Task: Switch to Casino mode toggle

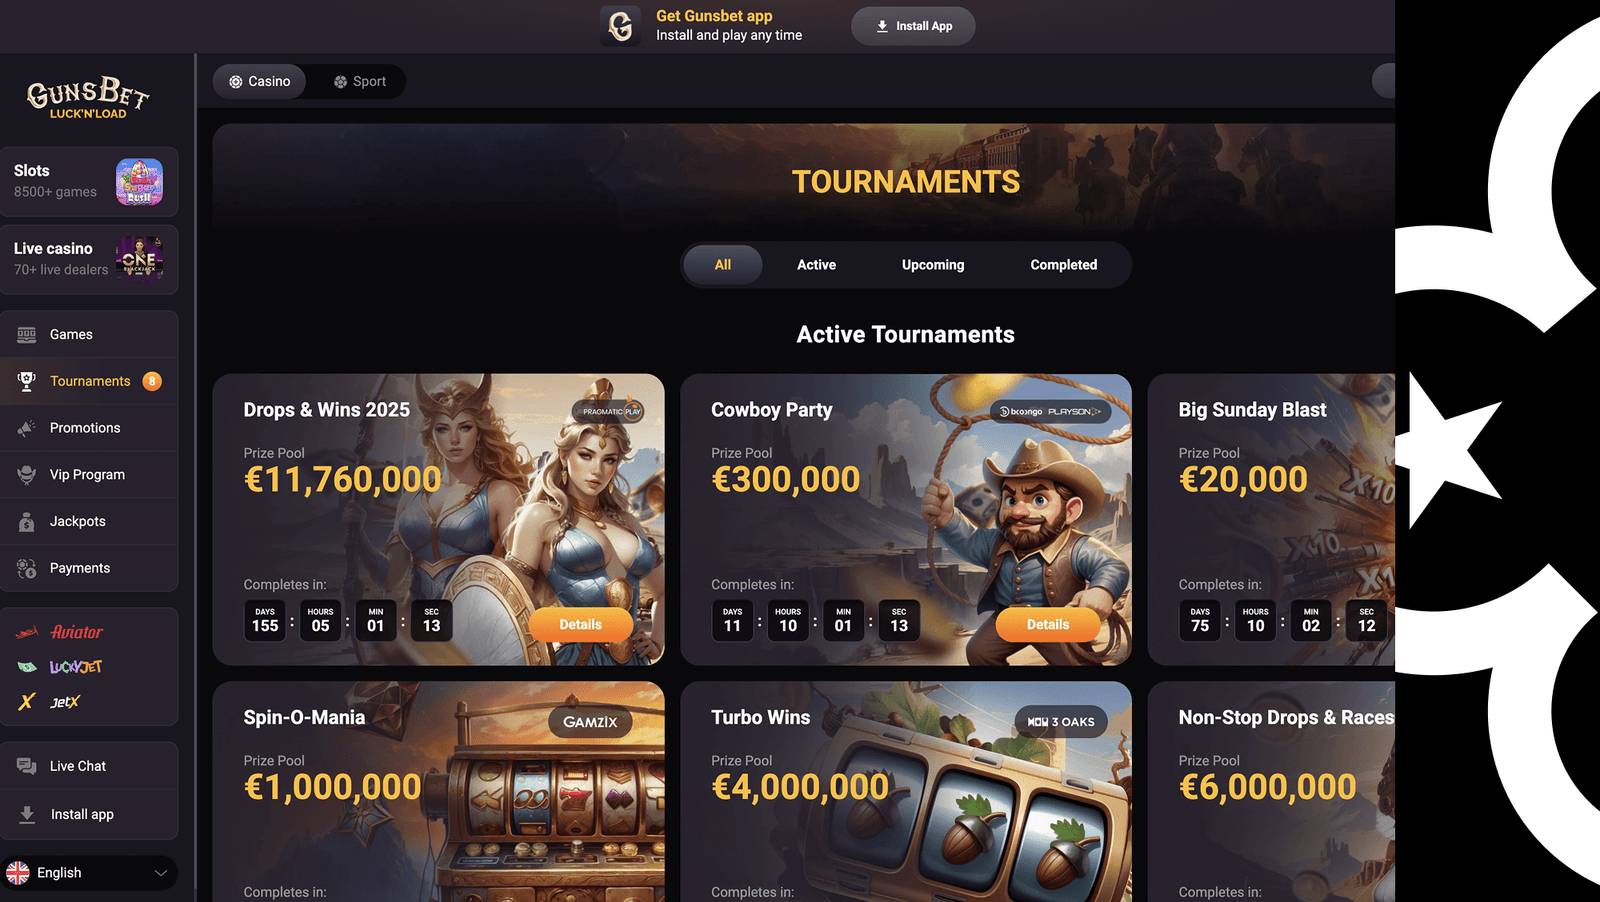Action: tap(260, 82)
